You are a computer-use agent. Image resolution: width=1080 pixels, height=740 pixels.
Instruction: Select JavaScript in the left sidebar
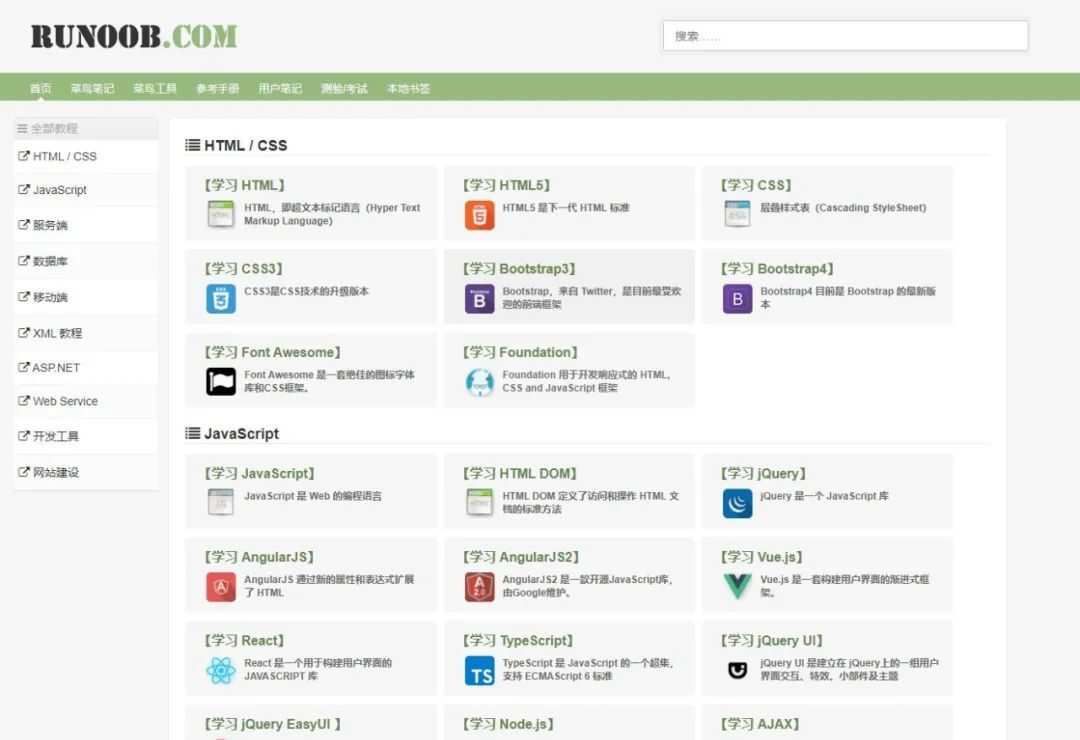60,190
